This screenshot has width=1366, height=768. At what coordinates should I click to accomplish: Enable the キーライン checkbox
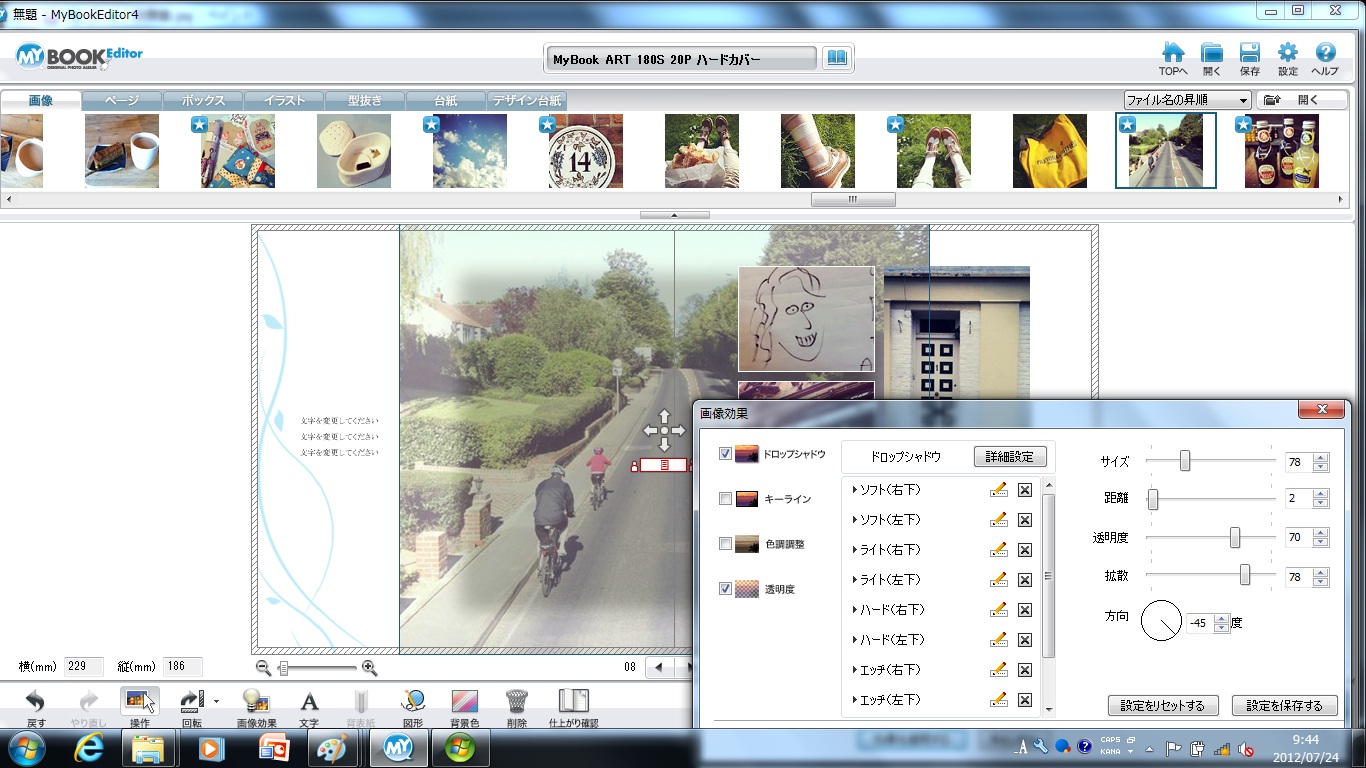(x=725, y=499)
